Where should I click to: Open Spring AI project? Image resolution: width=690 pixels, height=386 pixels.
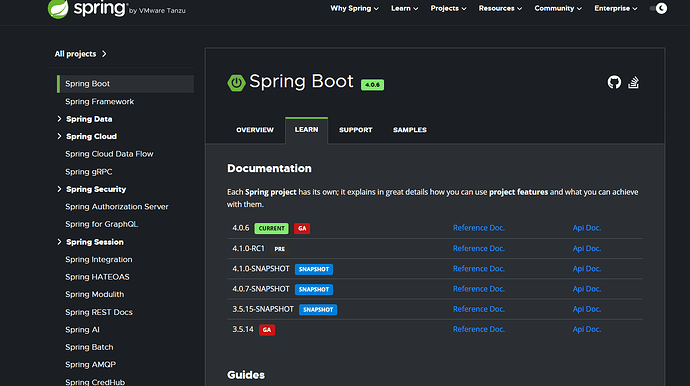coord(82,330)
